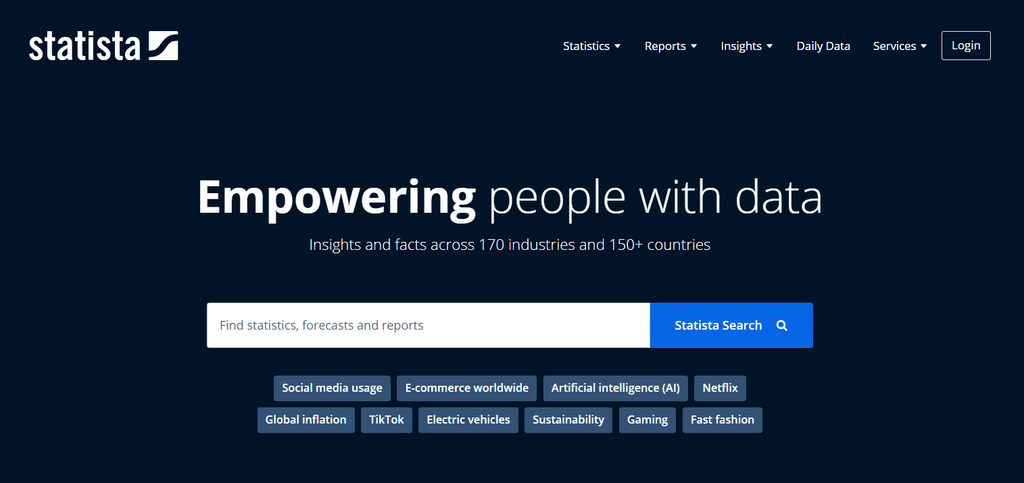Select the Gaming tag
1024x483 pixels.
[x=647, y=420]
